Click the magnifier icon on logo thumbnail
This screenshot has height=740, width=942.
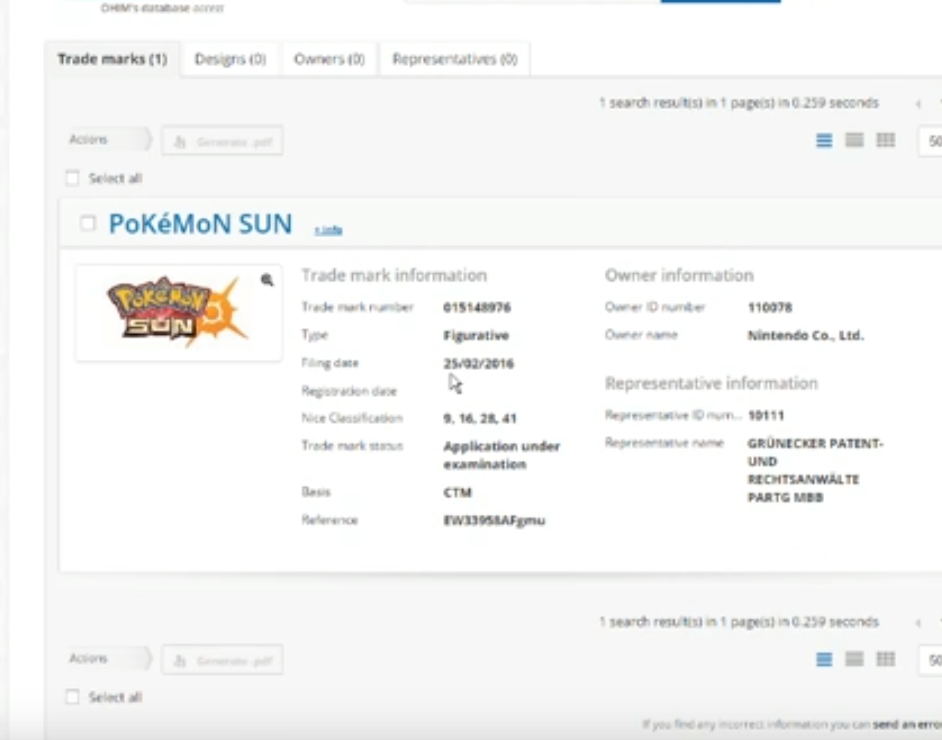tap(267, 279)
